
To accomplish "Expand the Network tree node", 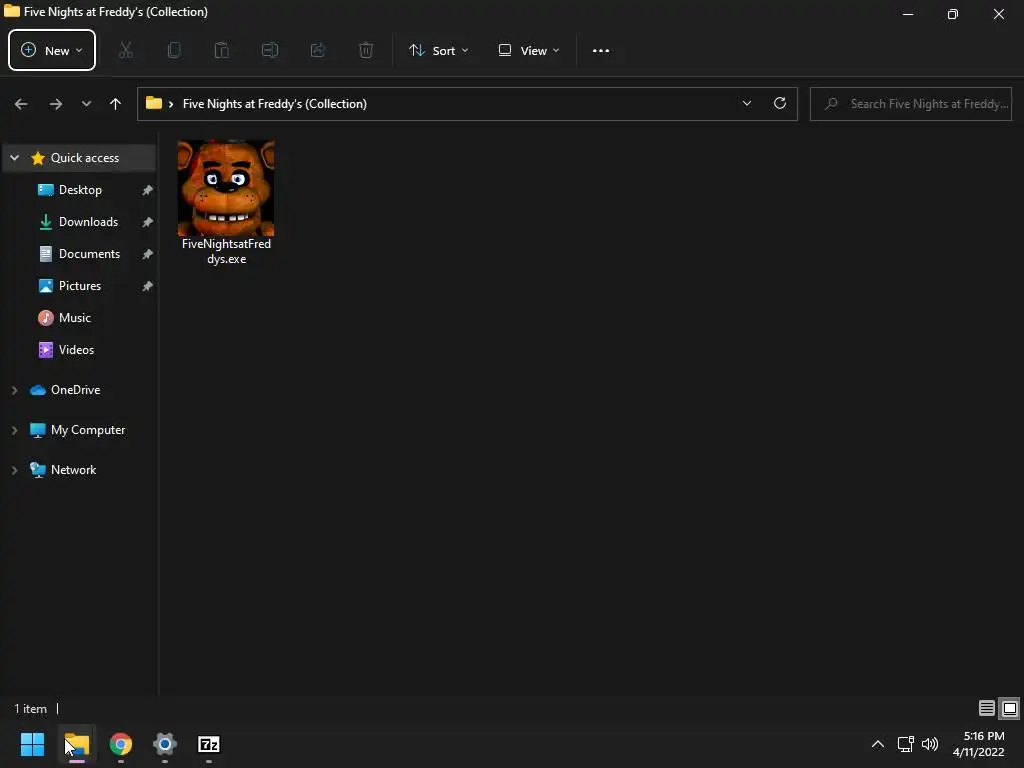I will coord(14,470).
